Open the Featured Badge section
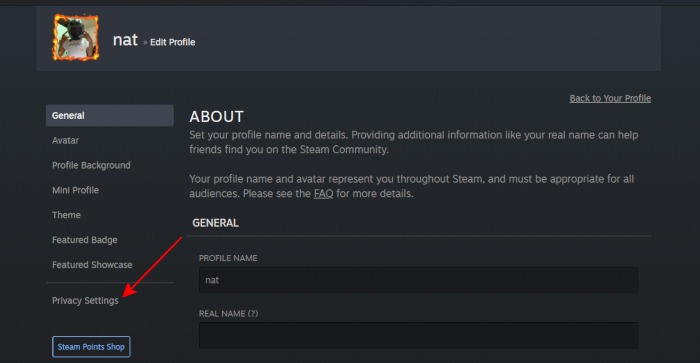The width and height of the screenshot is (700, 363). (84, 240)
